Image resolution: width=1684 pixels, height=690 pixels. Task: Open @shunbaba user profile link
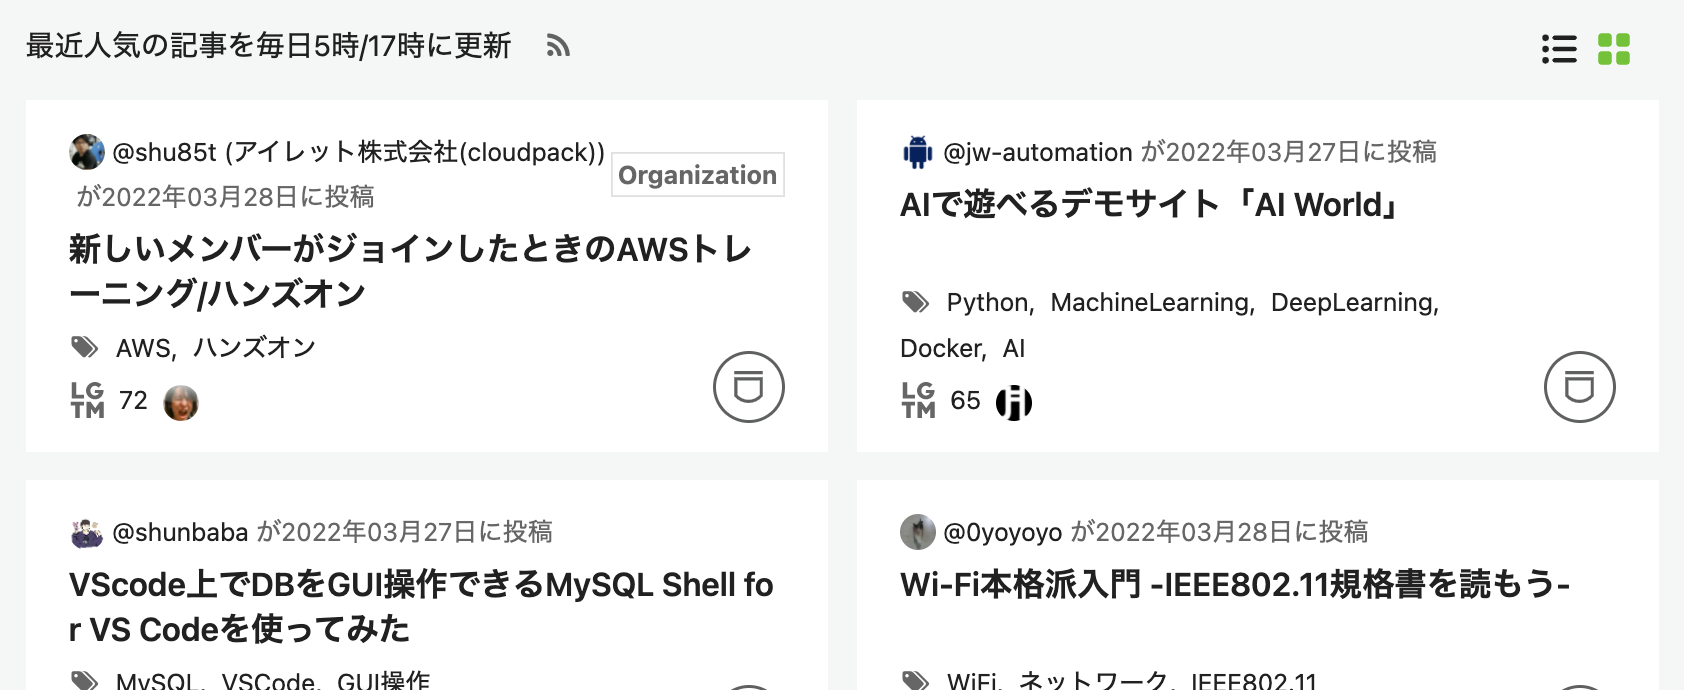coord(180,532)
